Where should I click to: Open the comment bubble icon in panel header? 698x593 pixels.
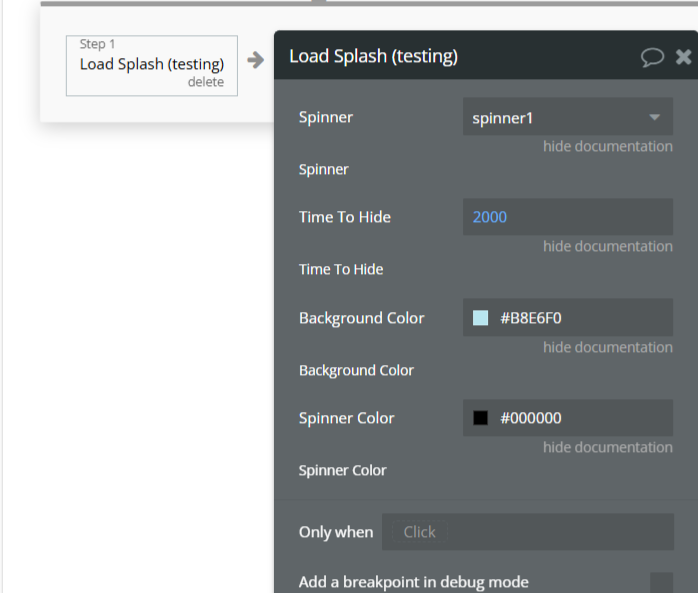tap(652, 57)
